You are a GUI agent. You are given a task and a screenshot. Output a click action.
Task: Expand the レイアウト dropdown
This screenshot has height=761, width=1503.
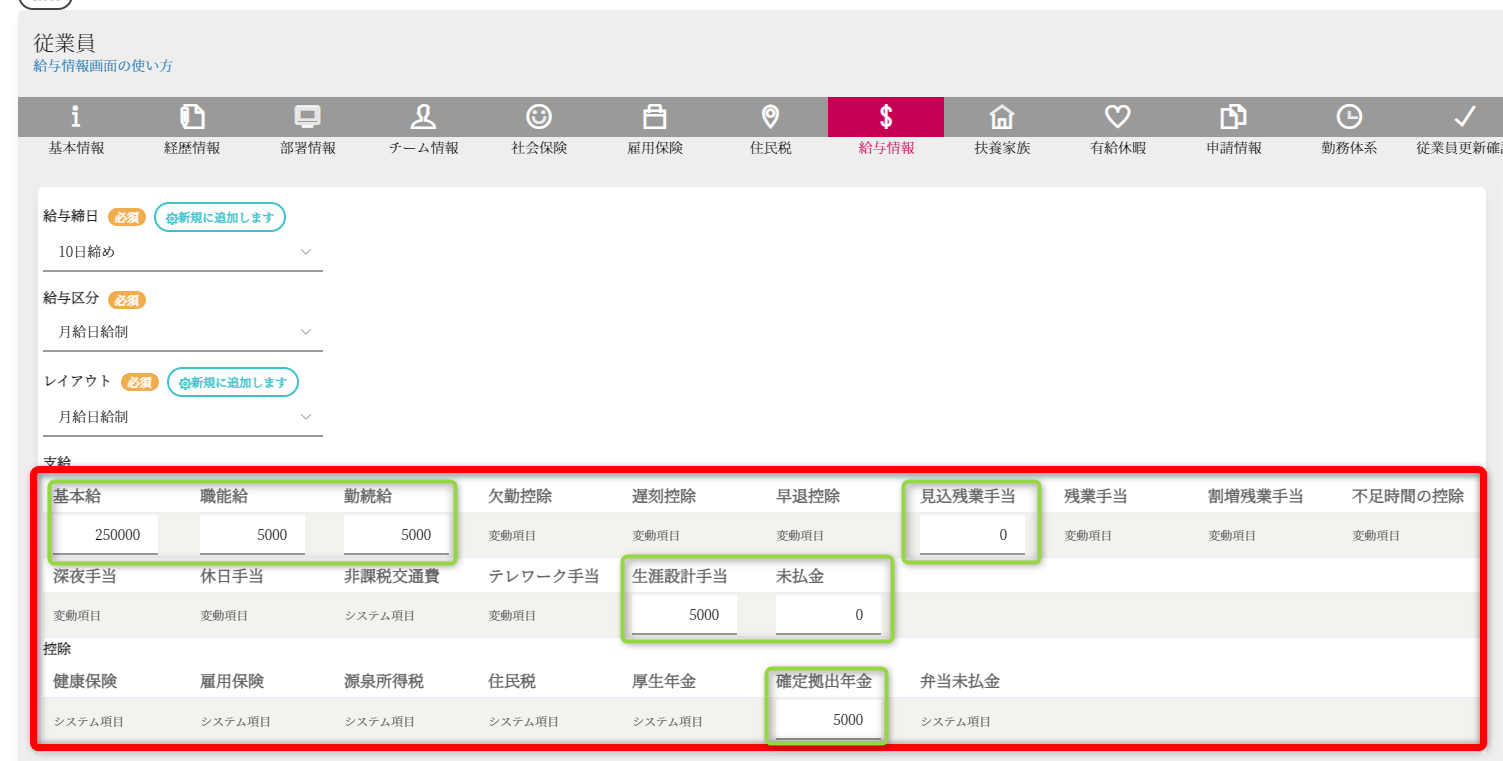[x=183, y=417]
